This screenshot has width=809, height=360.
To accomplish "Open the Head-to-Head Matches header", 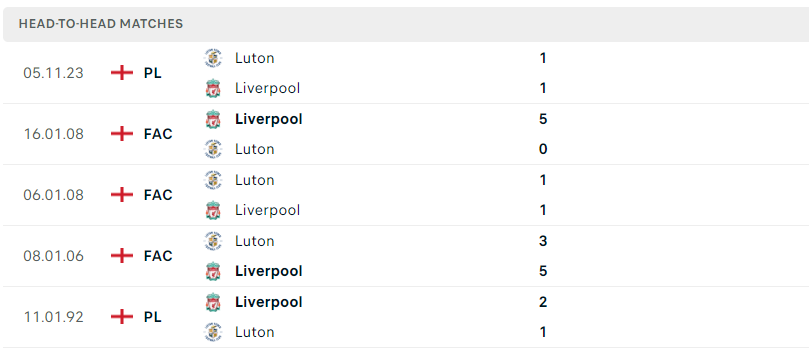I will (x=406, y=24).
